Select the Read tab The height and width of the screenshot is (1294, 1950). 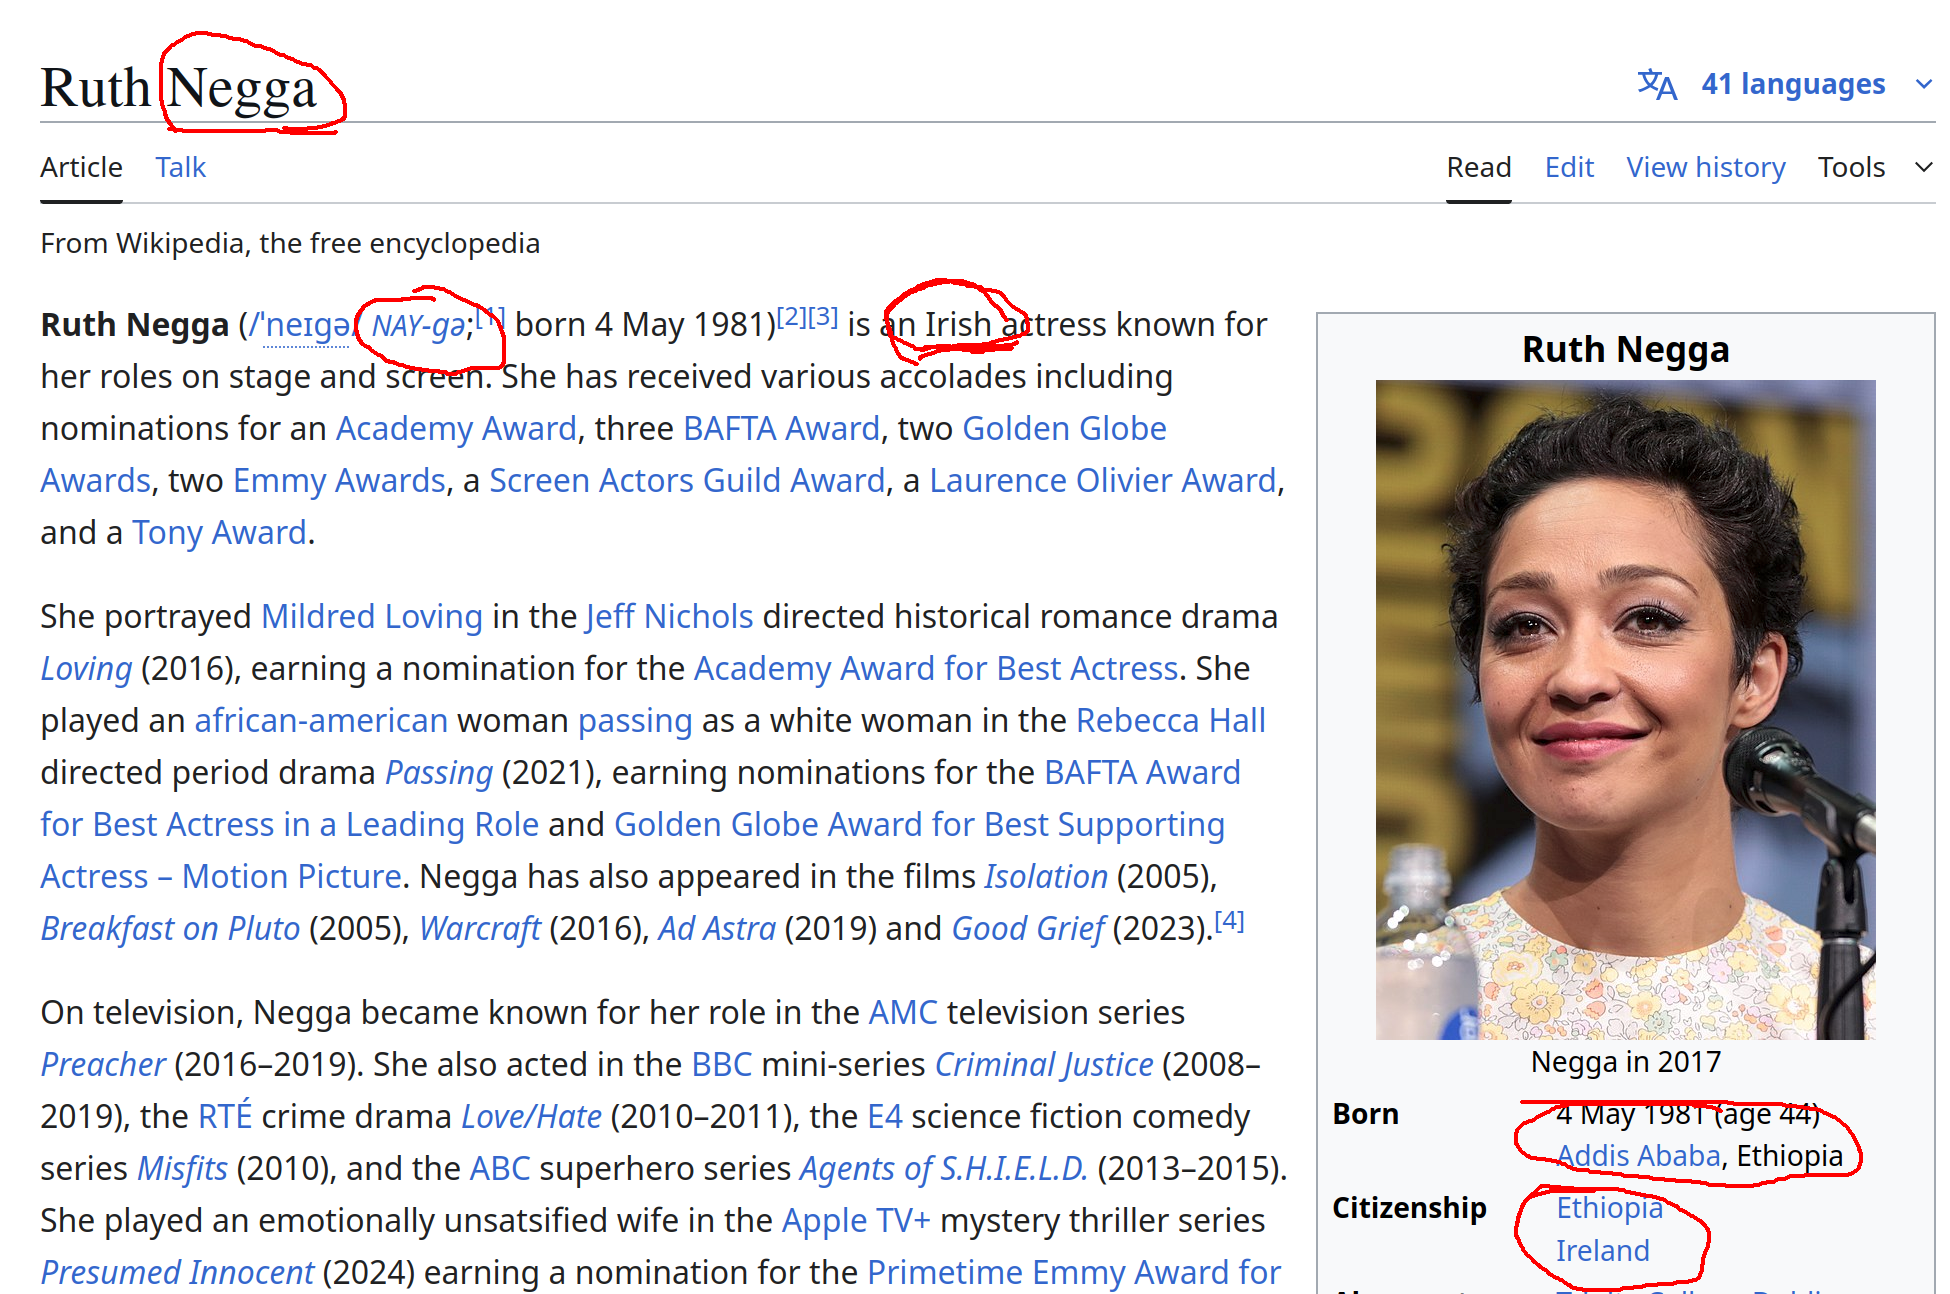[1479, 167]
